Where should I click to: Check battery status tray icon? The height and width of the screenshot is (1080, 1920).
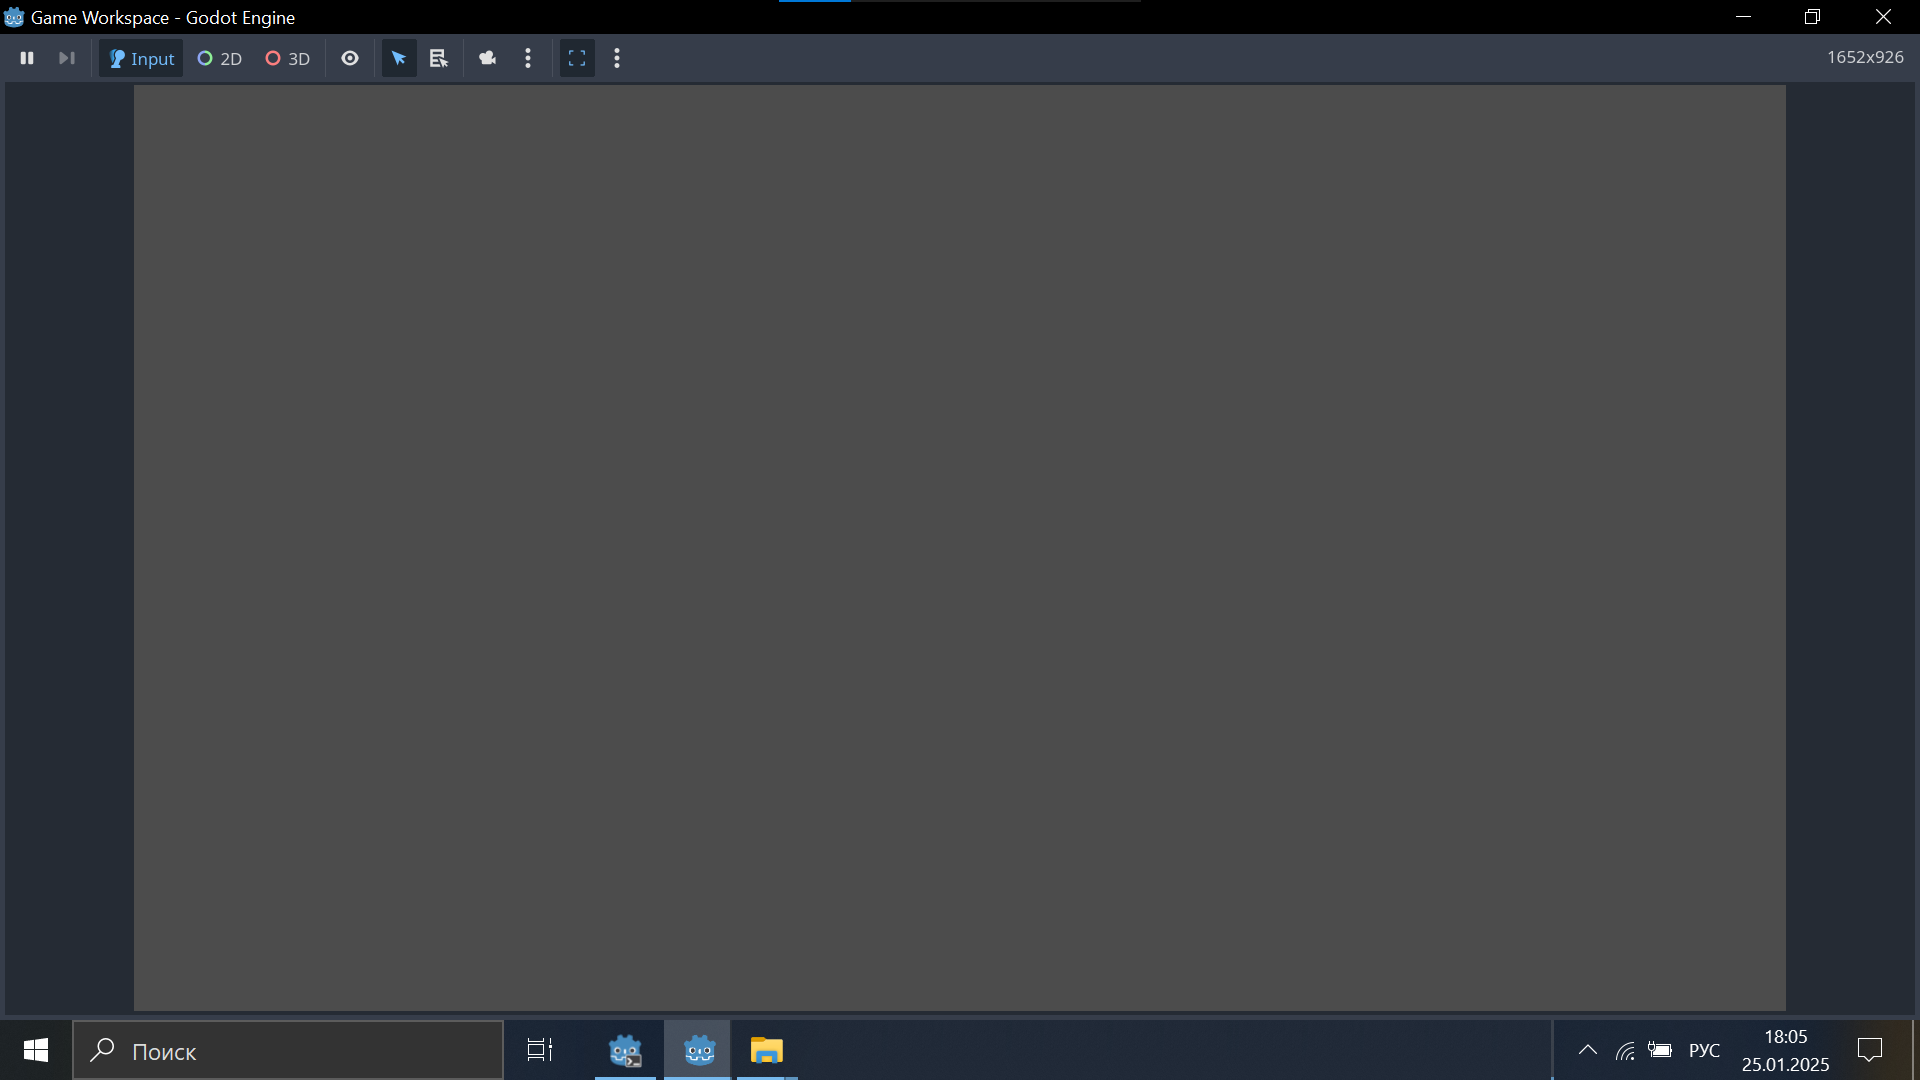click(x=1660, y=1050)
